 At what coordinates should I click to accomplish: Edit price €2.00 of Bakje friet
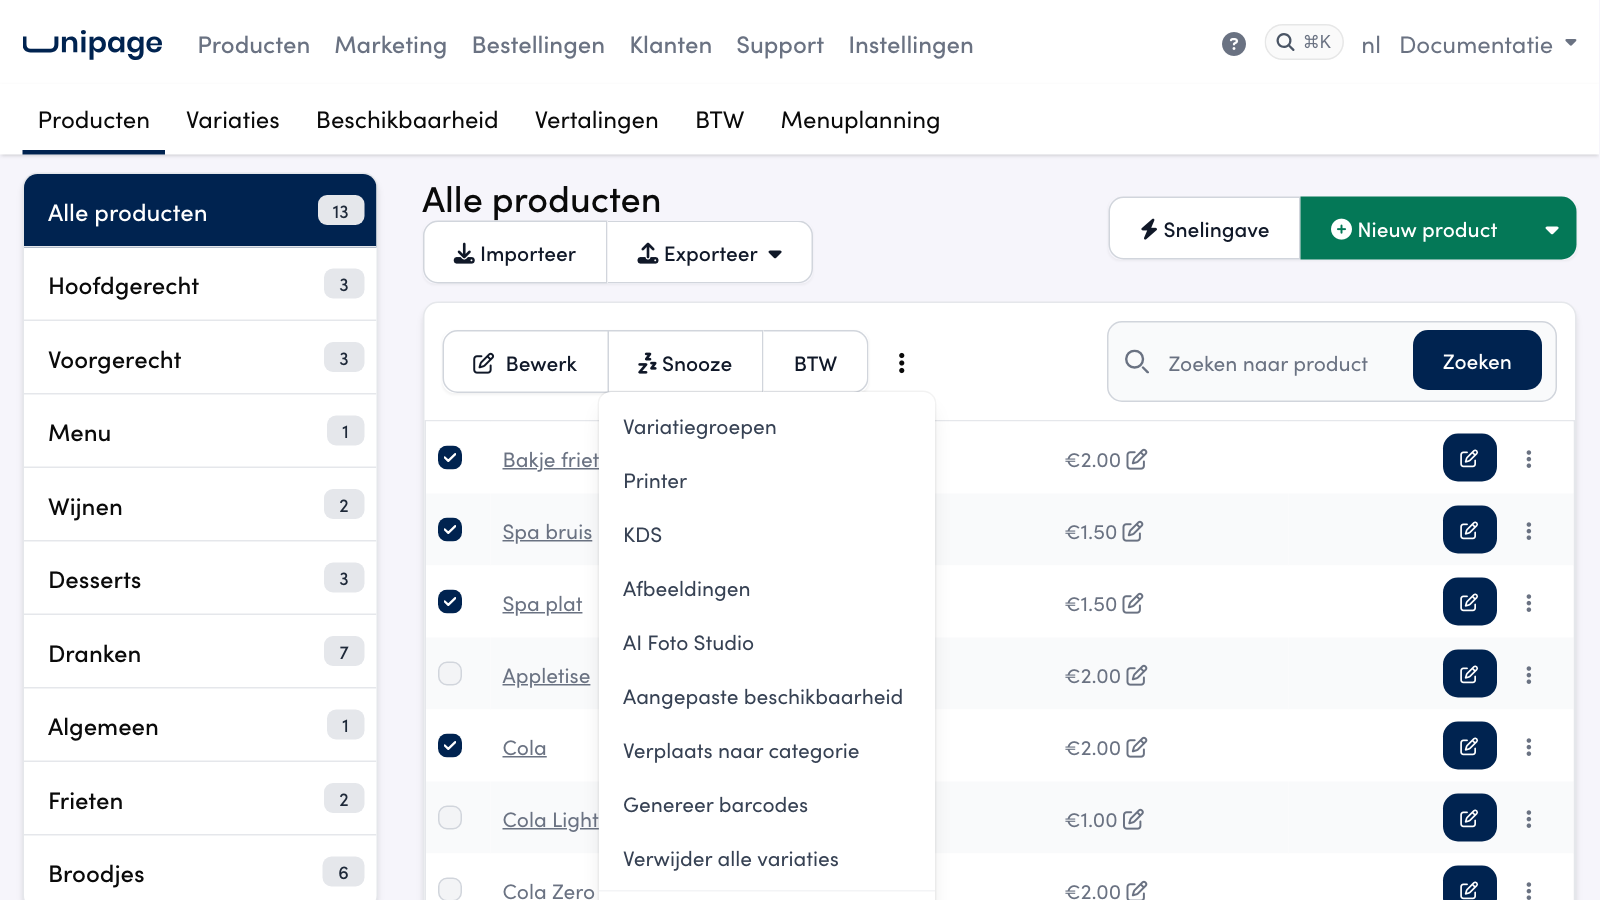click(1136, 460)
